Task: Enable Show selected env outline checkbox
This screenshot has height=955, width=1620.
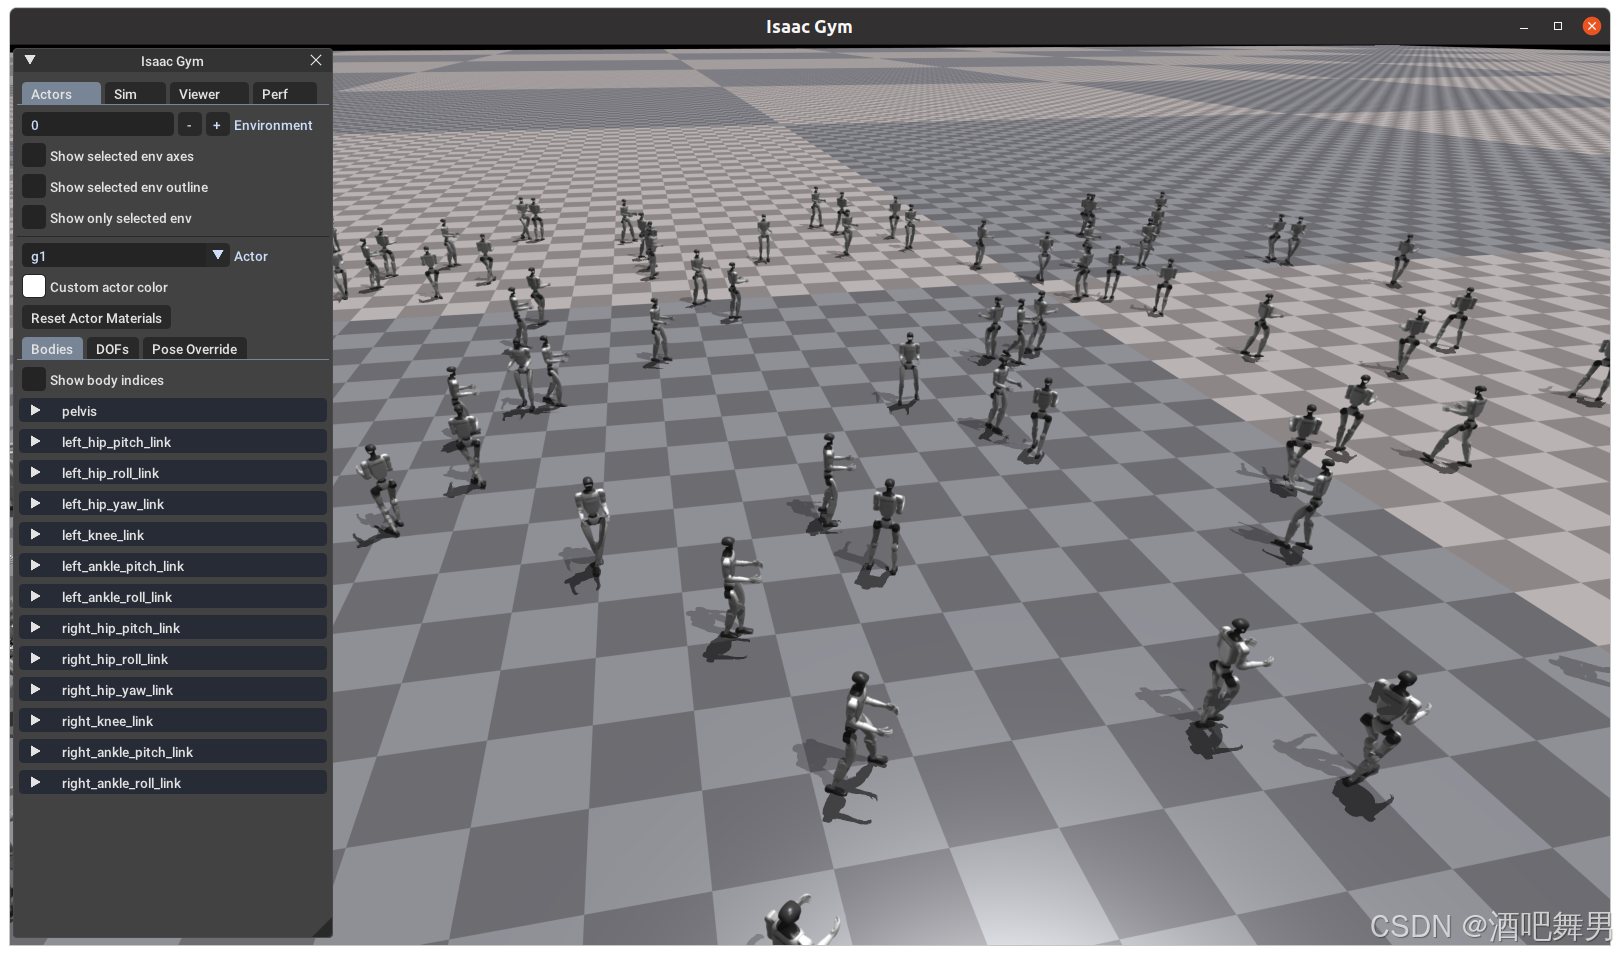Action: click(x=34, y=187)
